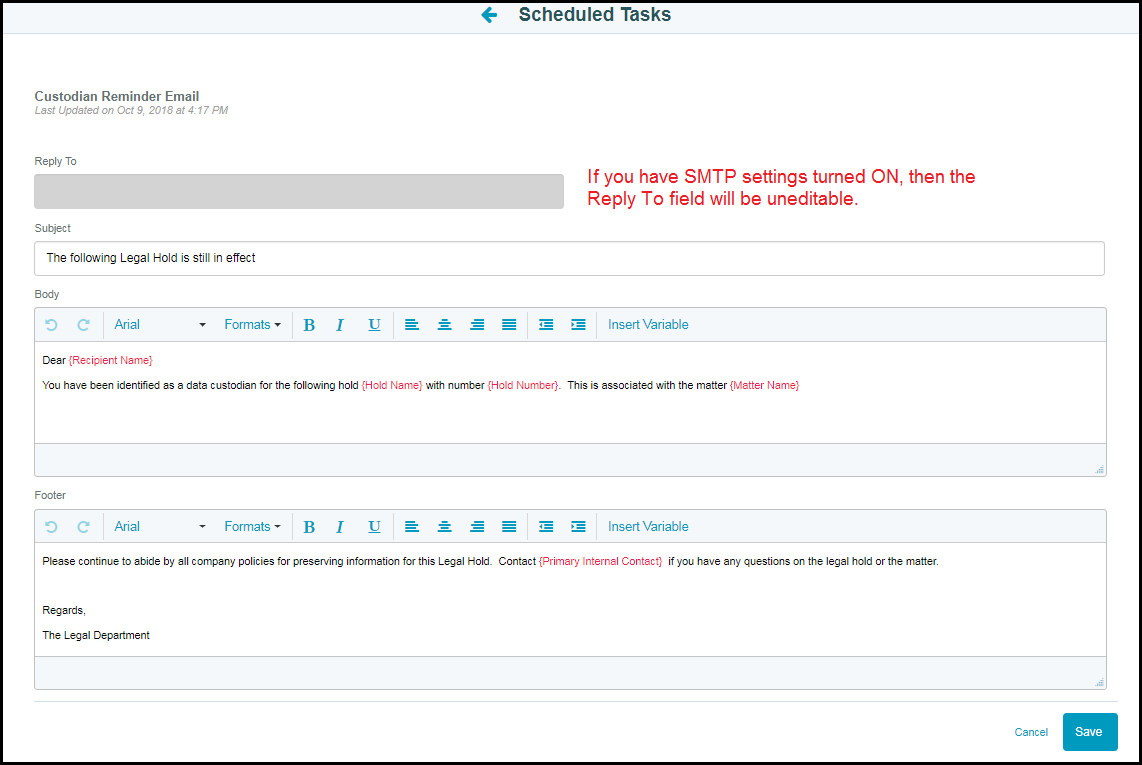Image resolution: width=1142 pixels, height=765 pixels.
Task: Apply bold in the Footer editor
Action: 309,527
